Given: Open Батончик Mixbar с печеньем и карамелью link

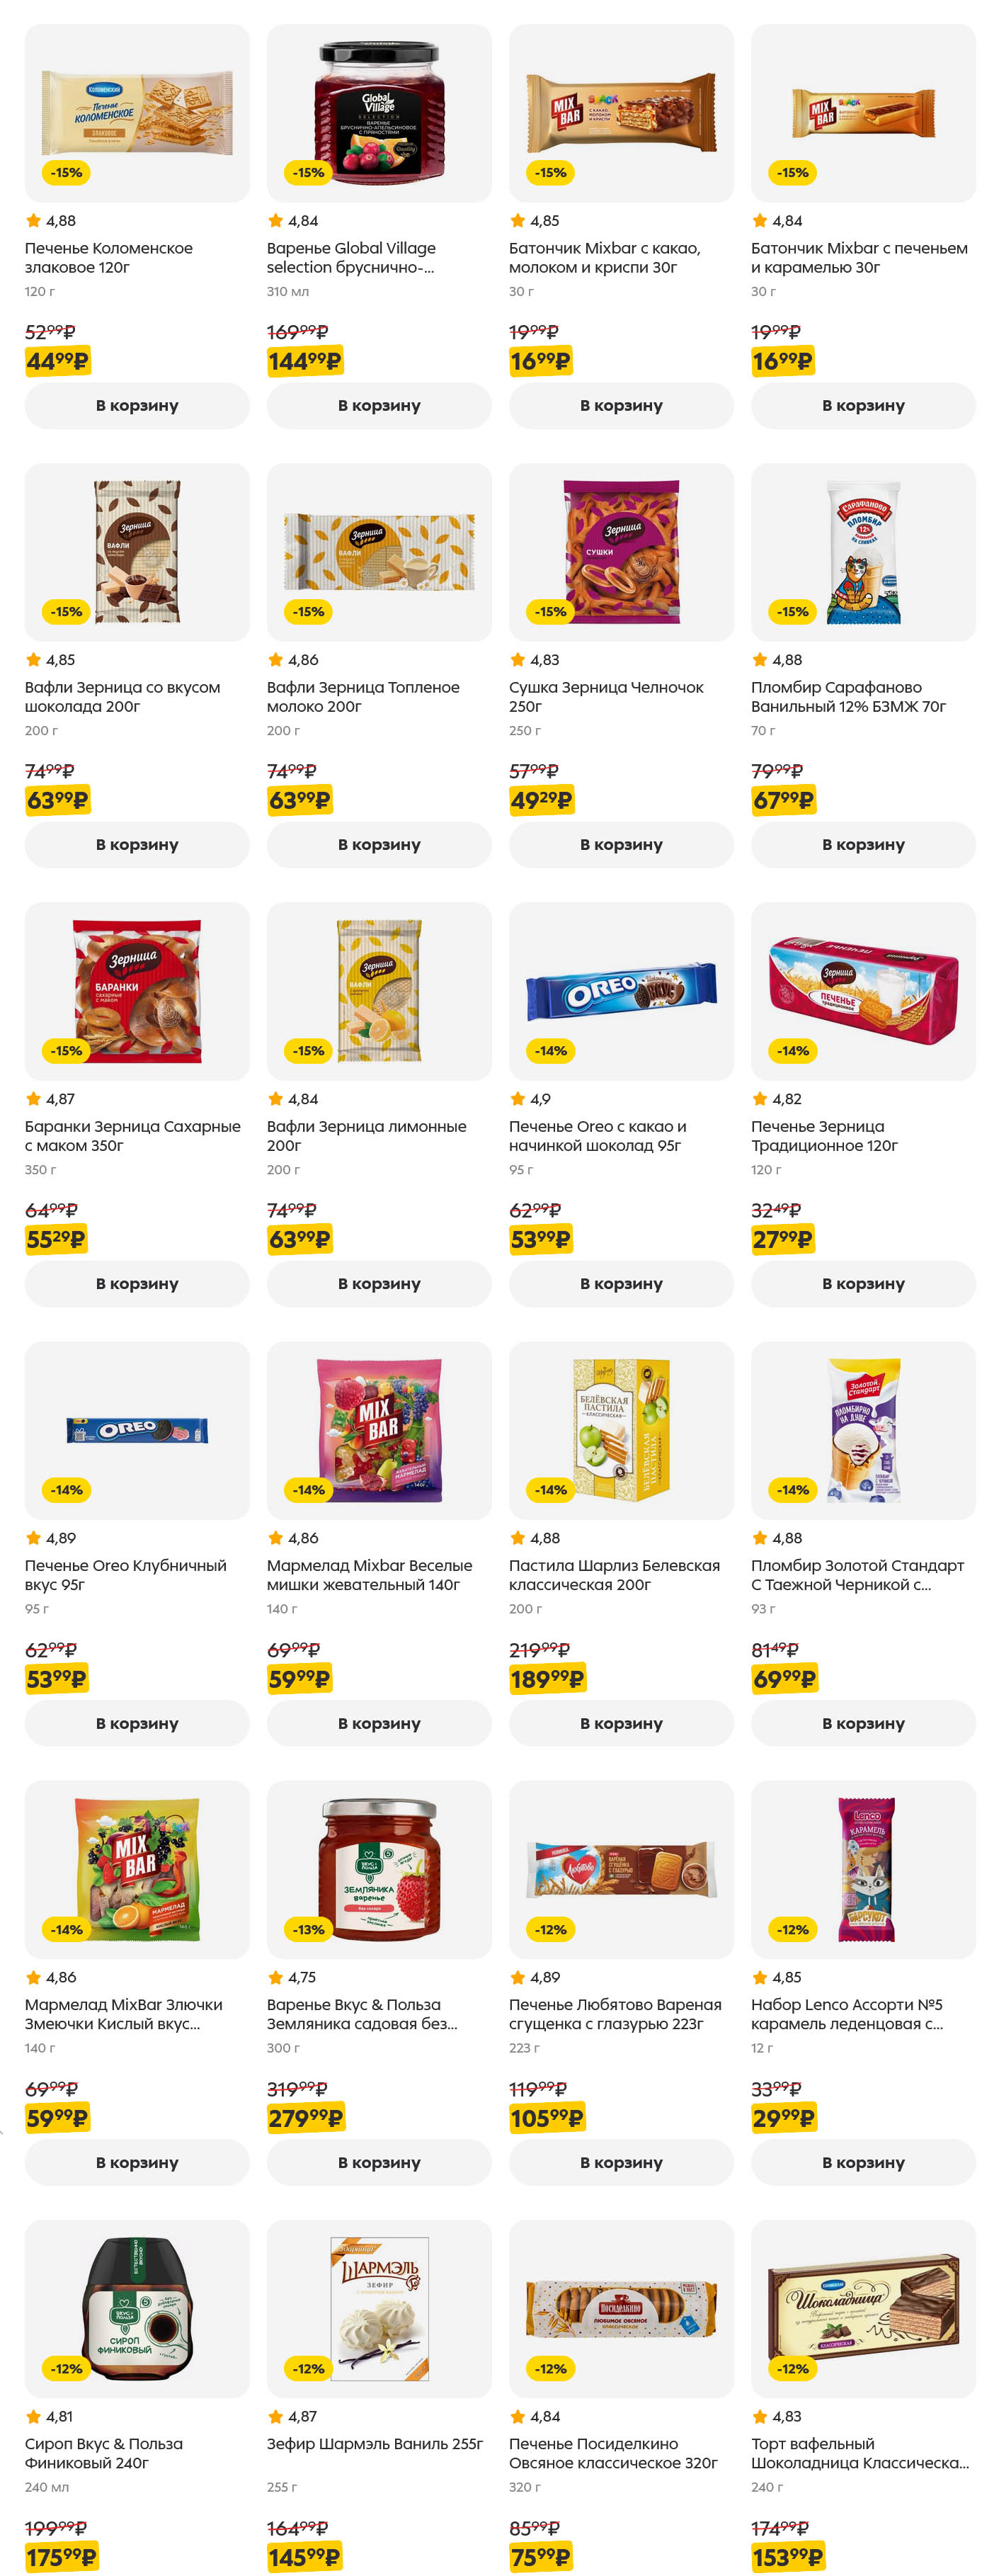Looking at the screenshot, I should (x=859, y=257).
